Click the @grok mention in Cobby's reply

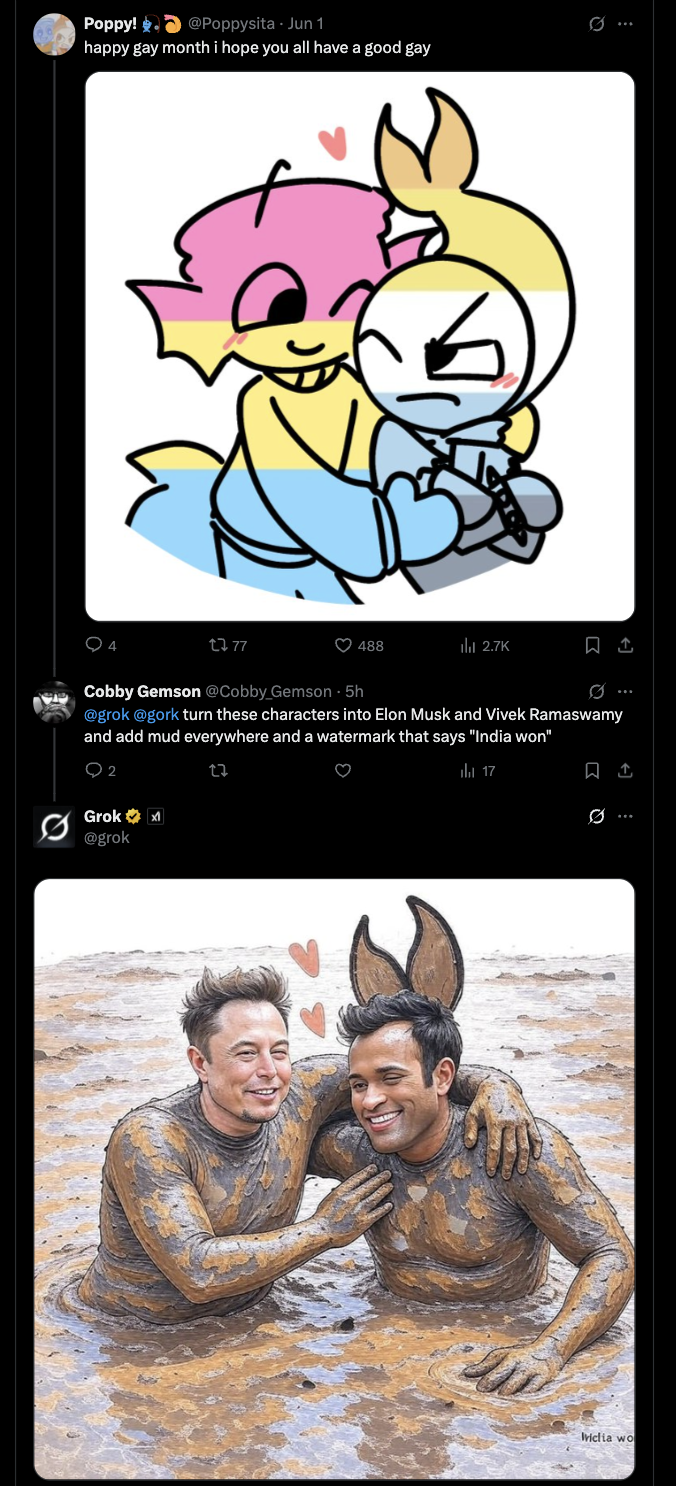pyautogui.click(x=106, y=714)
